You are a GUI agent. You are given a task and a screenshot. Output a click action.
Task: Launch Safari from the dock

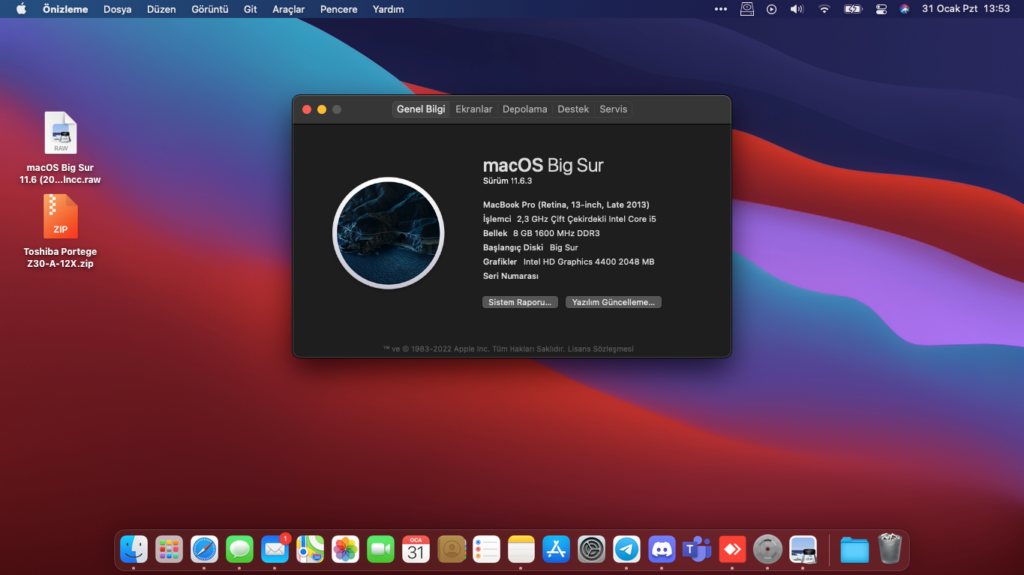coord(204,550)
